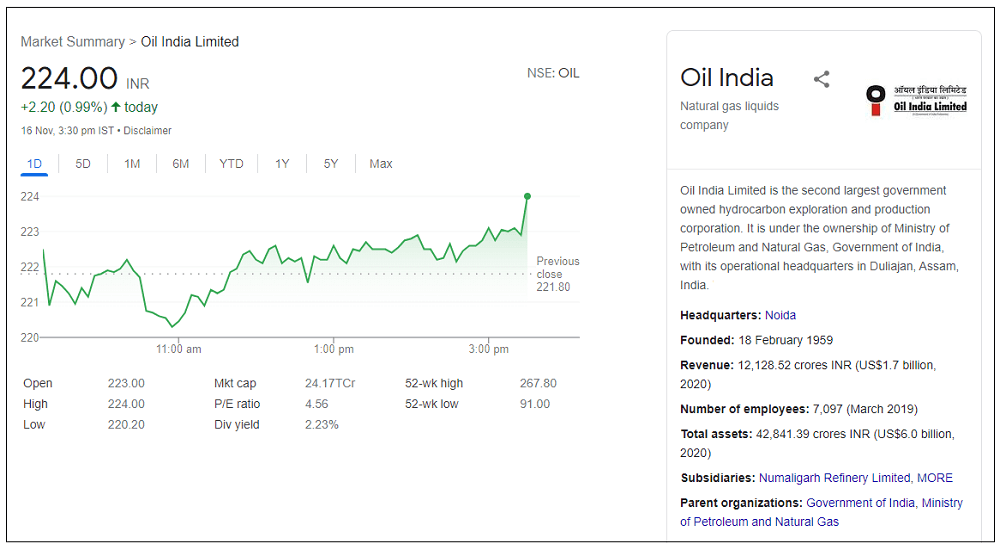Click the Natural gas liquids company subtitle
The image size is (1000, 550).
[x=729, y=115]
